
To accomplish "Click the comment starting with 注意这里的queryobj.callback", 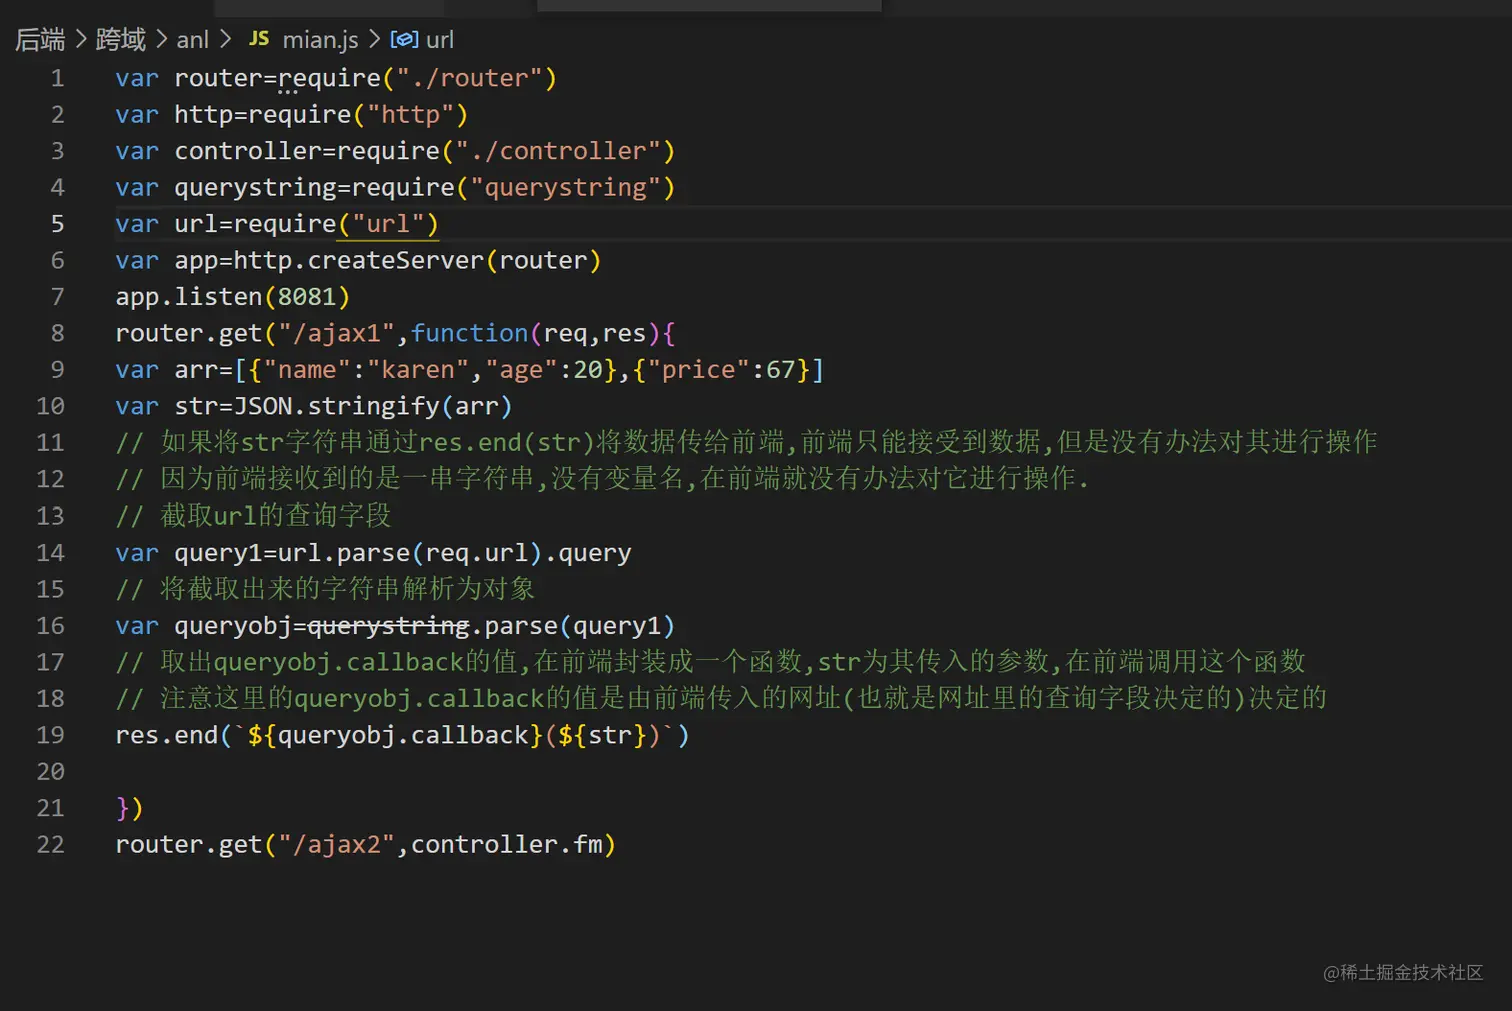I will [721, 698].
